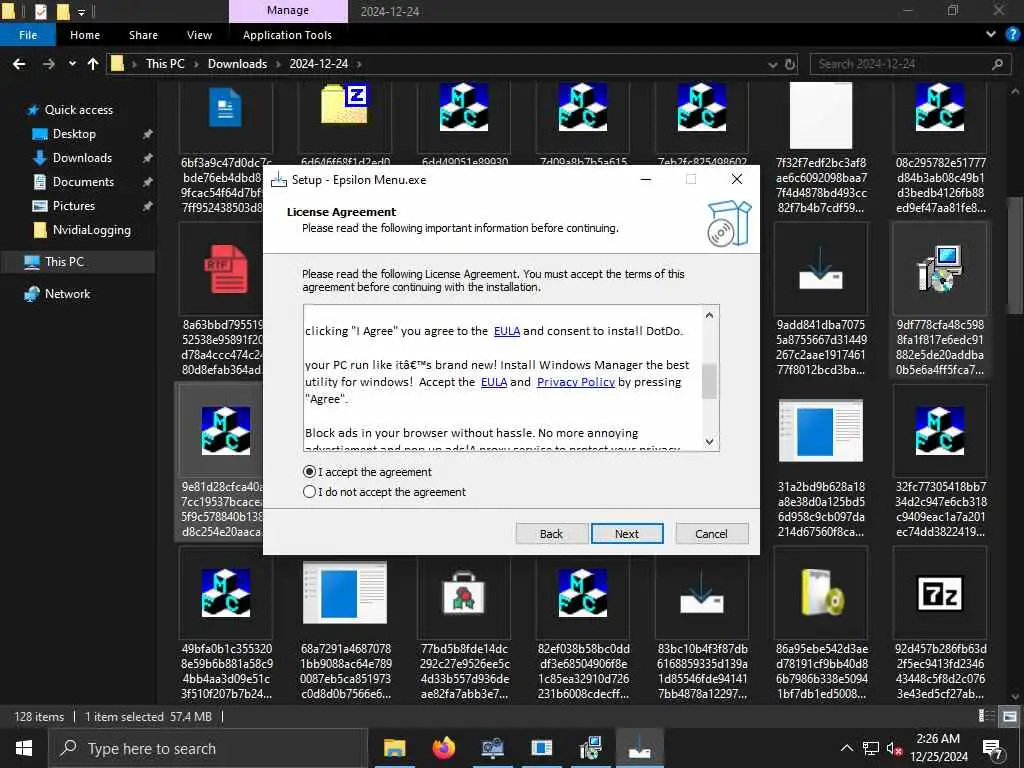Click the Search 2024-12-24 field

(x=909, y=64)
